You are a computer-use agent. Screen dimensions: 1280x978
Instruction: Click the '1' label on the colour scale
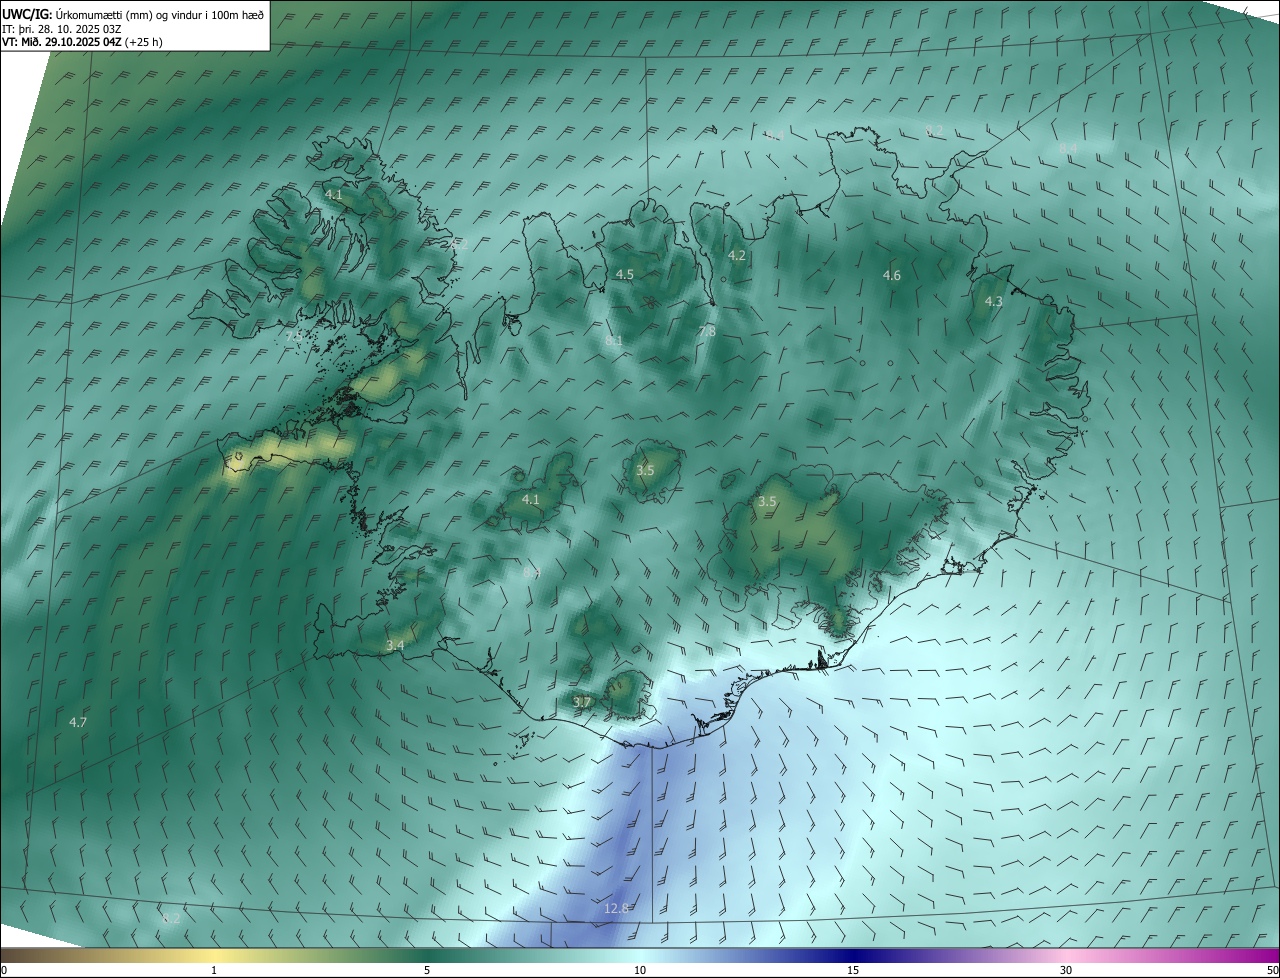tap(214, 970)
